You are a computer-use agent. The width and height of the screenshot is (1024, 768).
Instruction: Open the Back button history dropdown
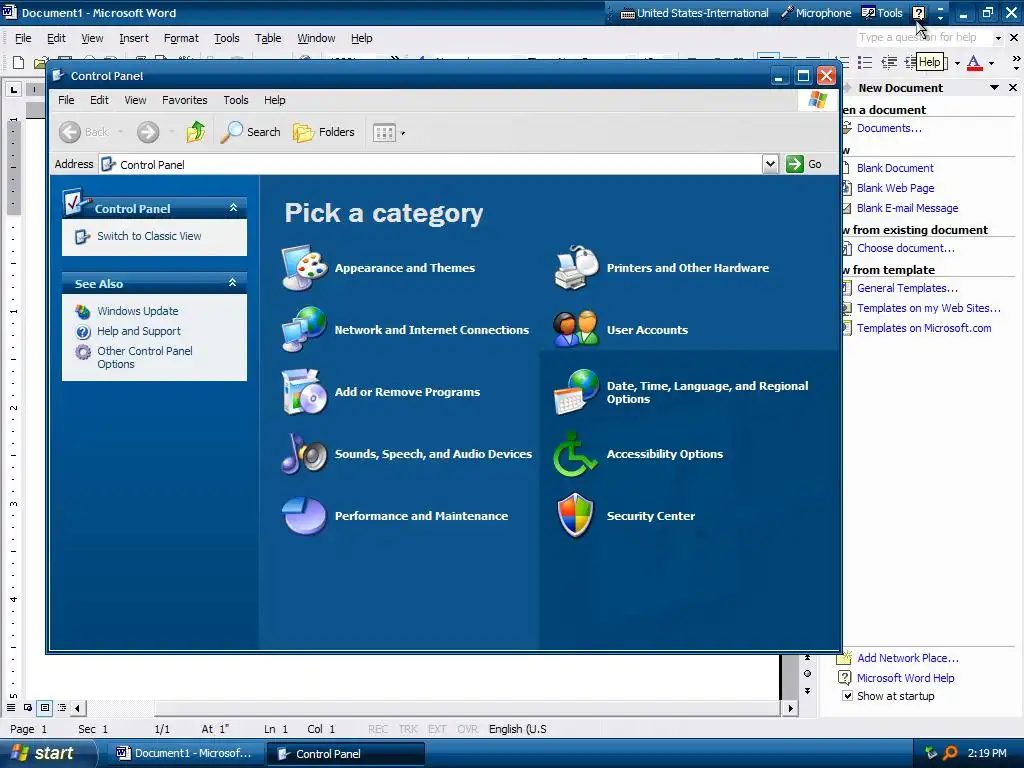(x=120, y=132)
